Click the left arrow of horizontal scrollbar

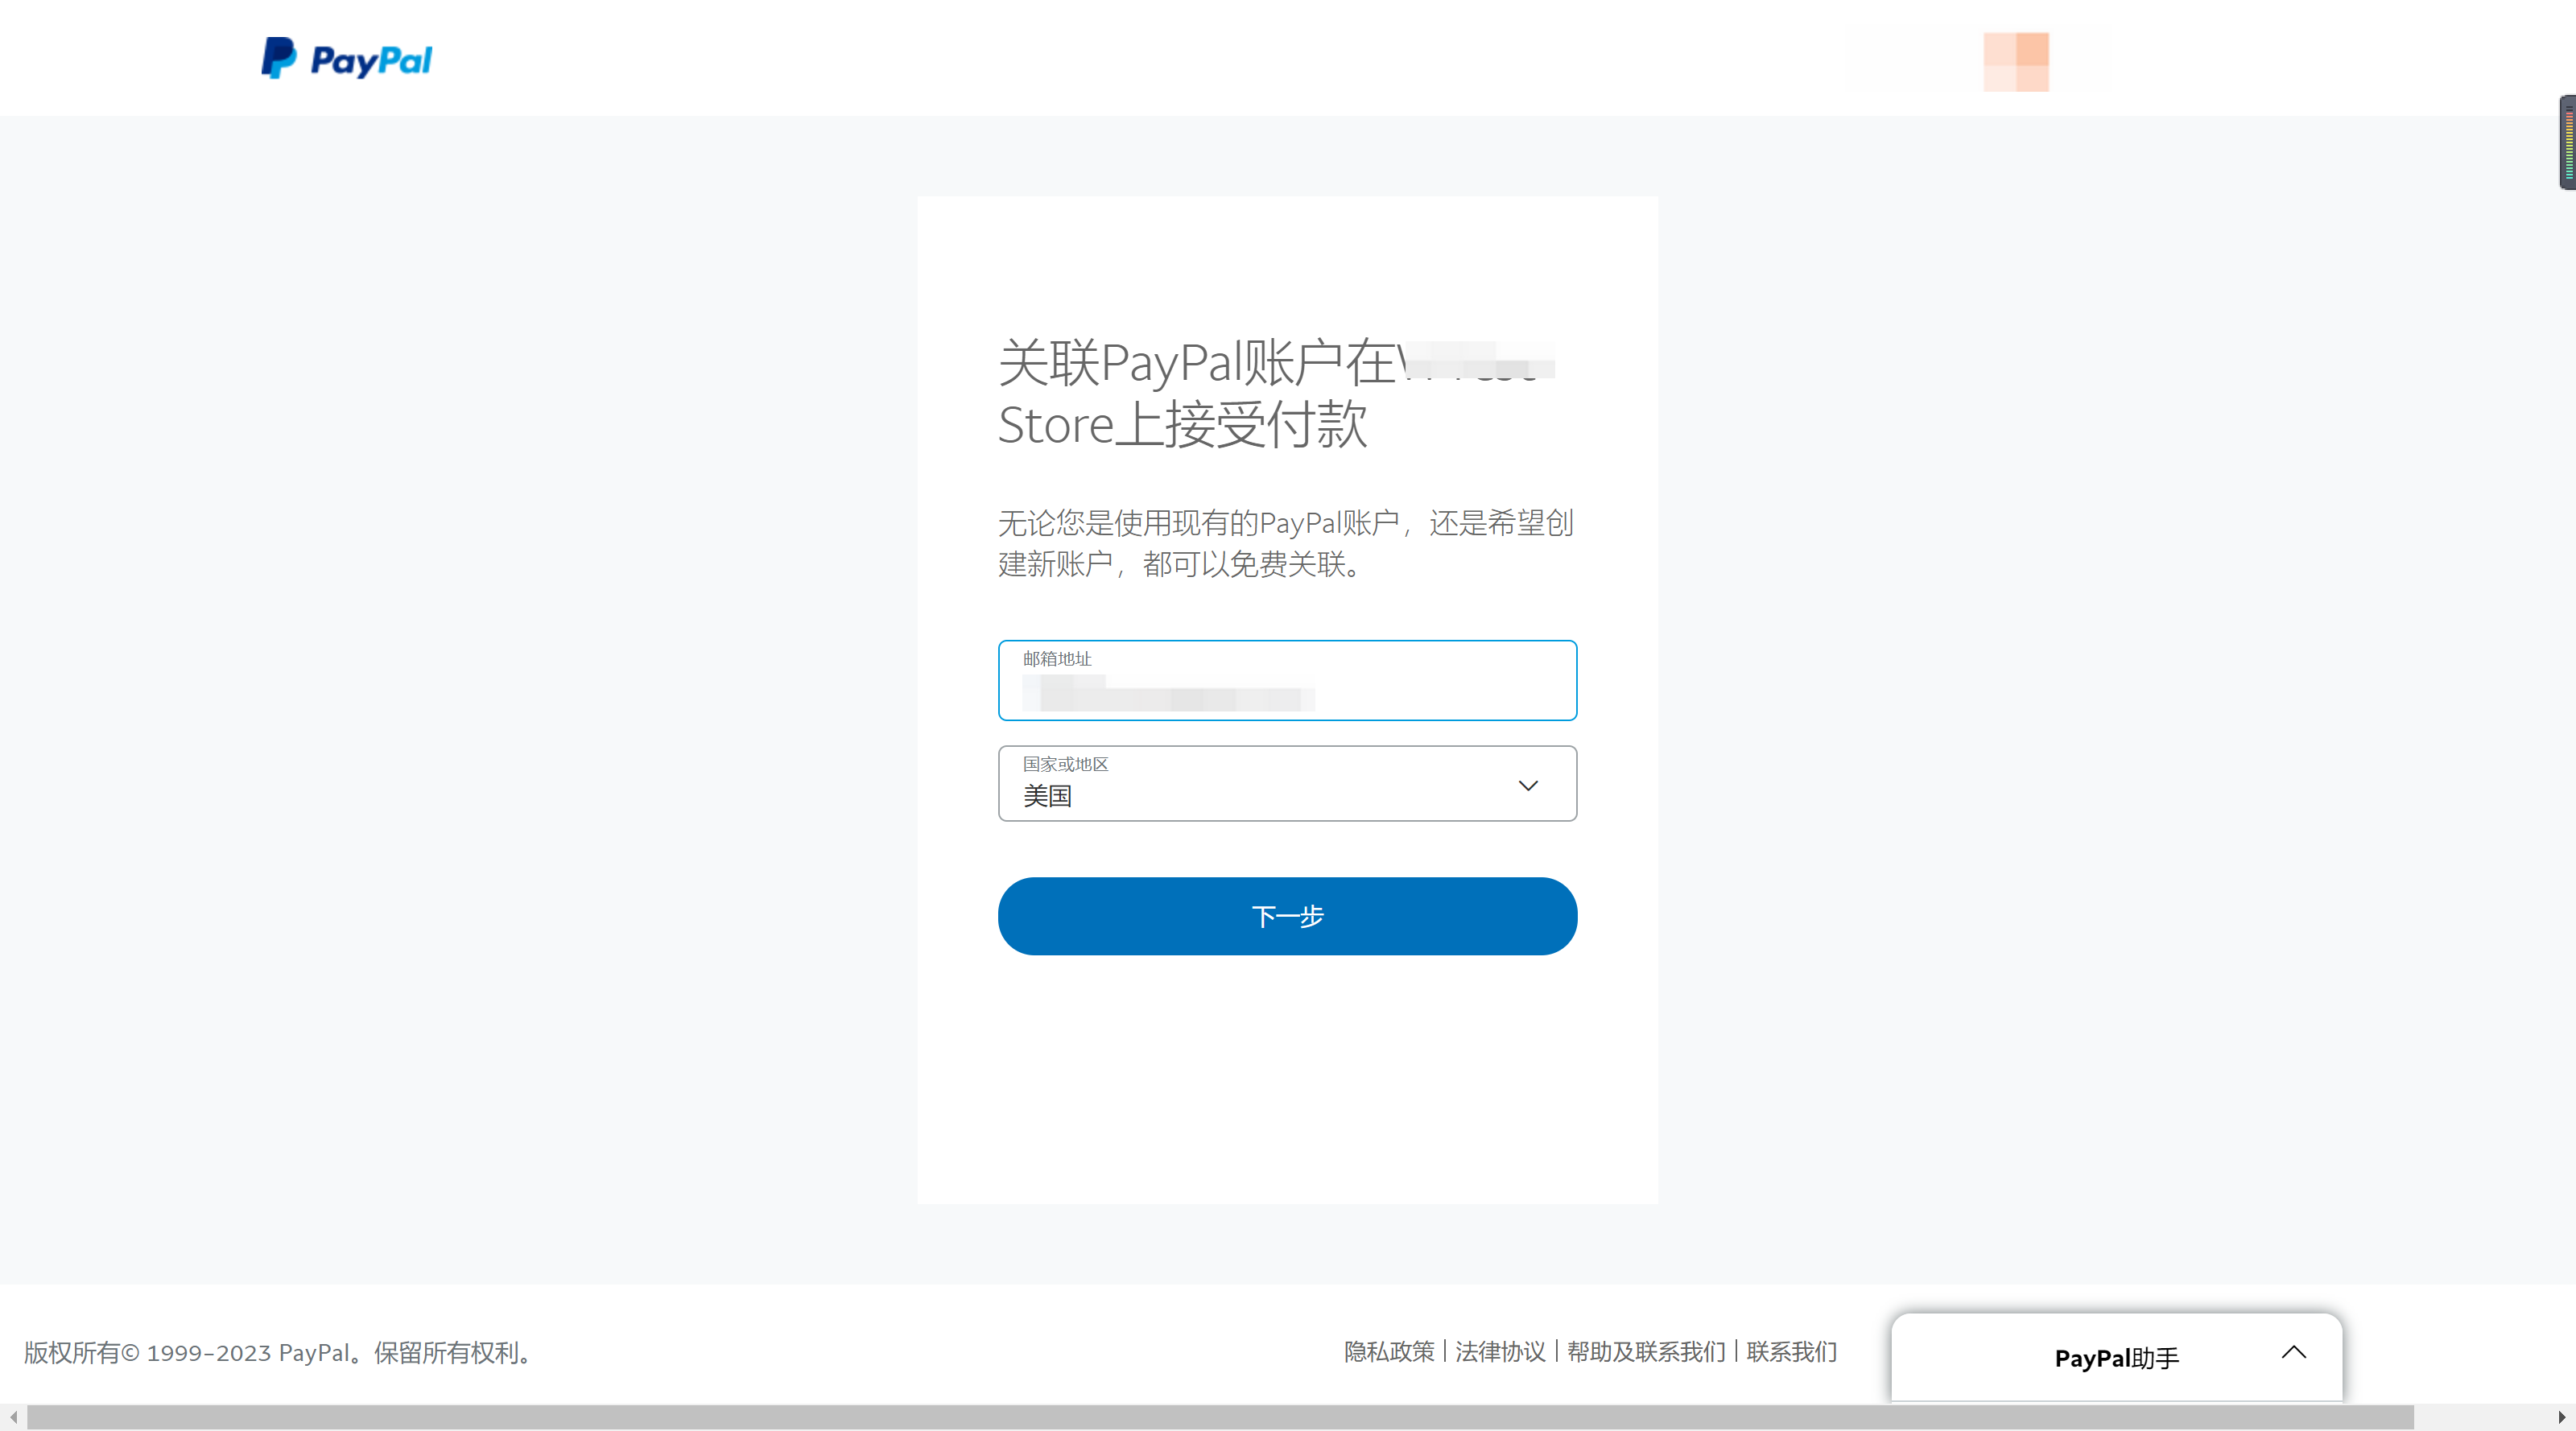click(13, 1417)
